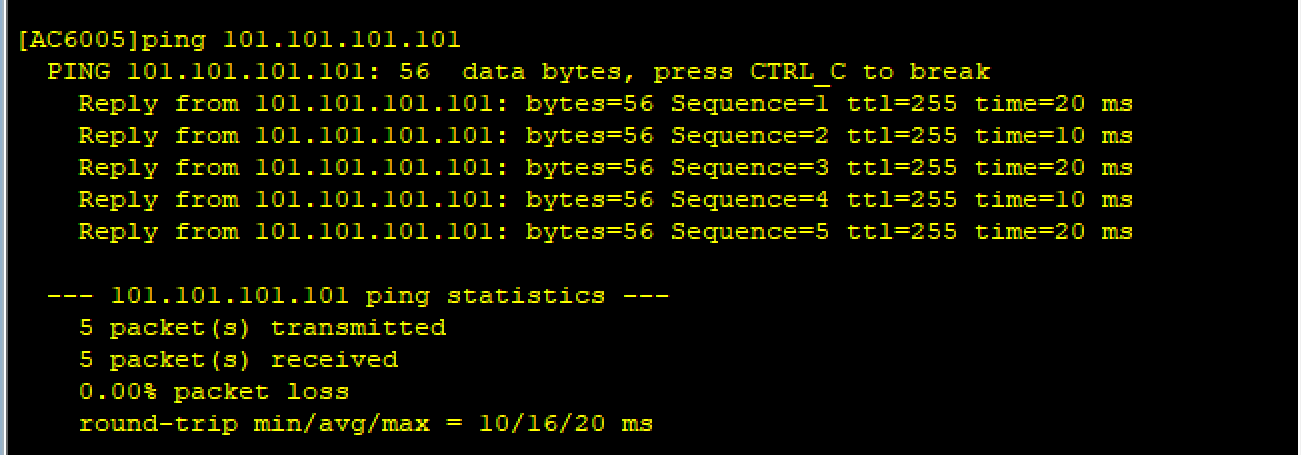Click the PING header line with 56 data bytes
Screen dimensions: 1301x455
tap(519, 73)
